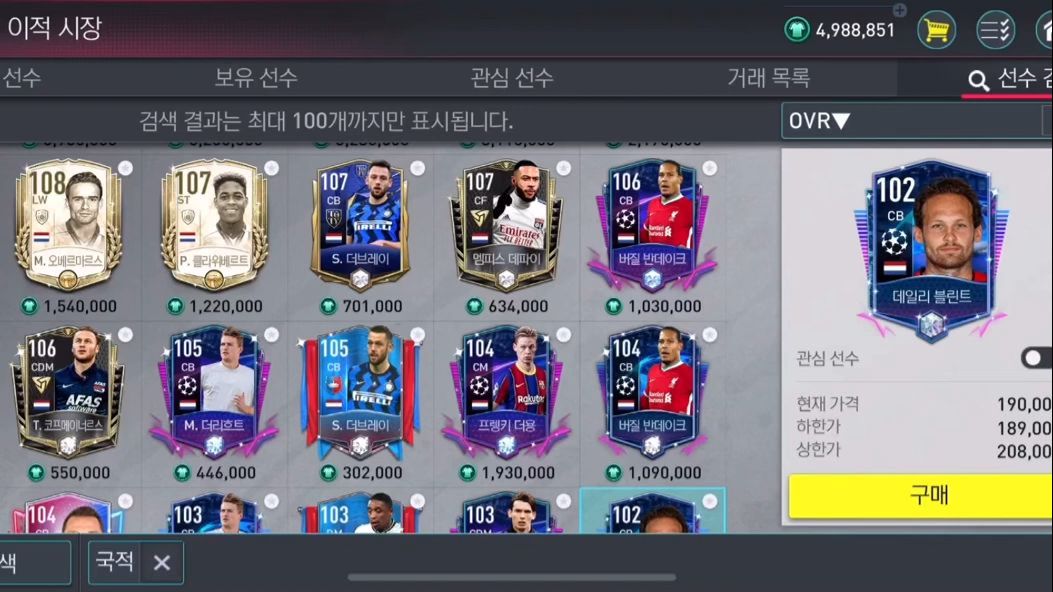Image resolution: width=1053 pixels, height=592 pixels.
Task: Mark 멤피스 데파이 card favorite circle
Action: 563,168
